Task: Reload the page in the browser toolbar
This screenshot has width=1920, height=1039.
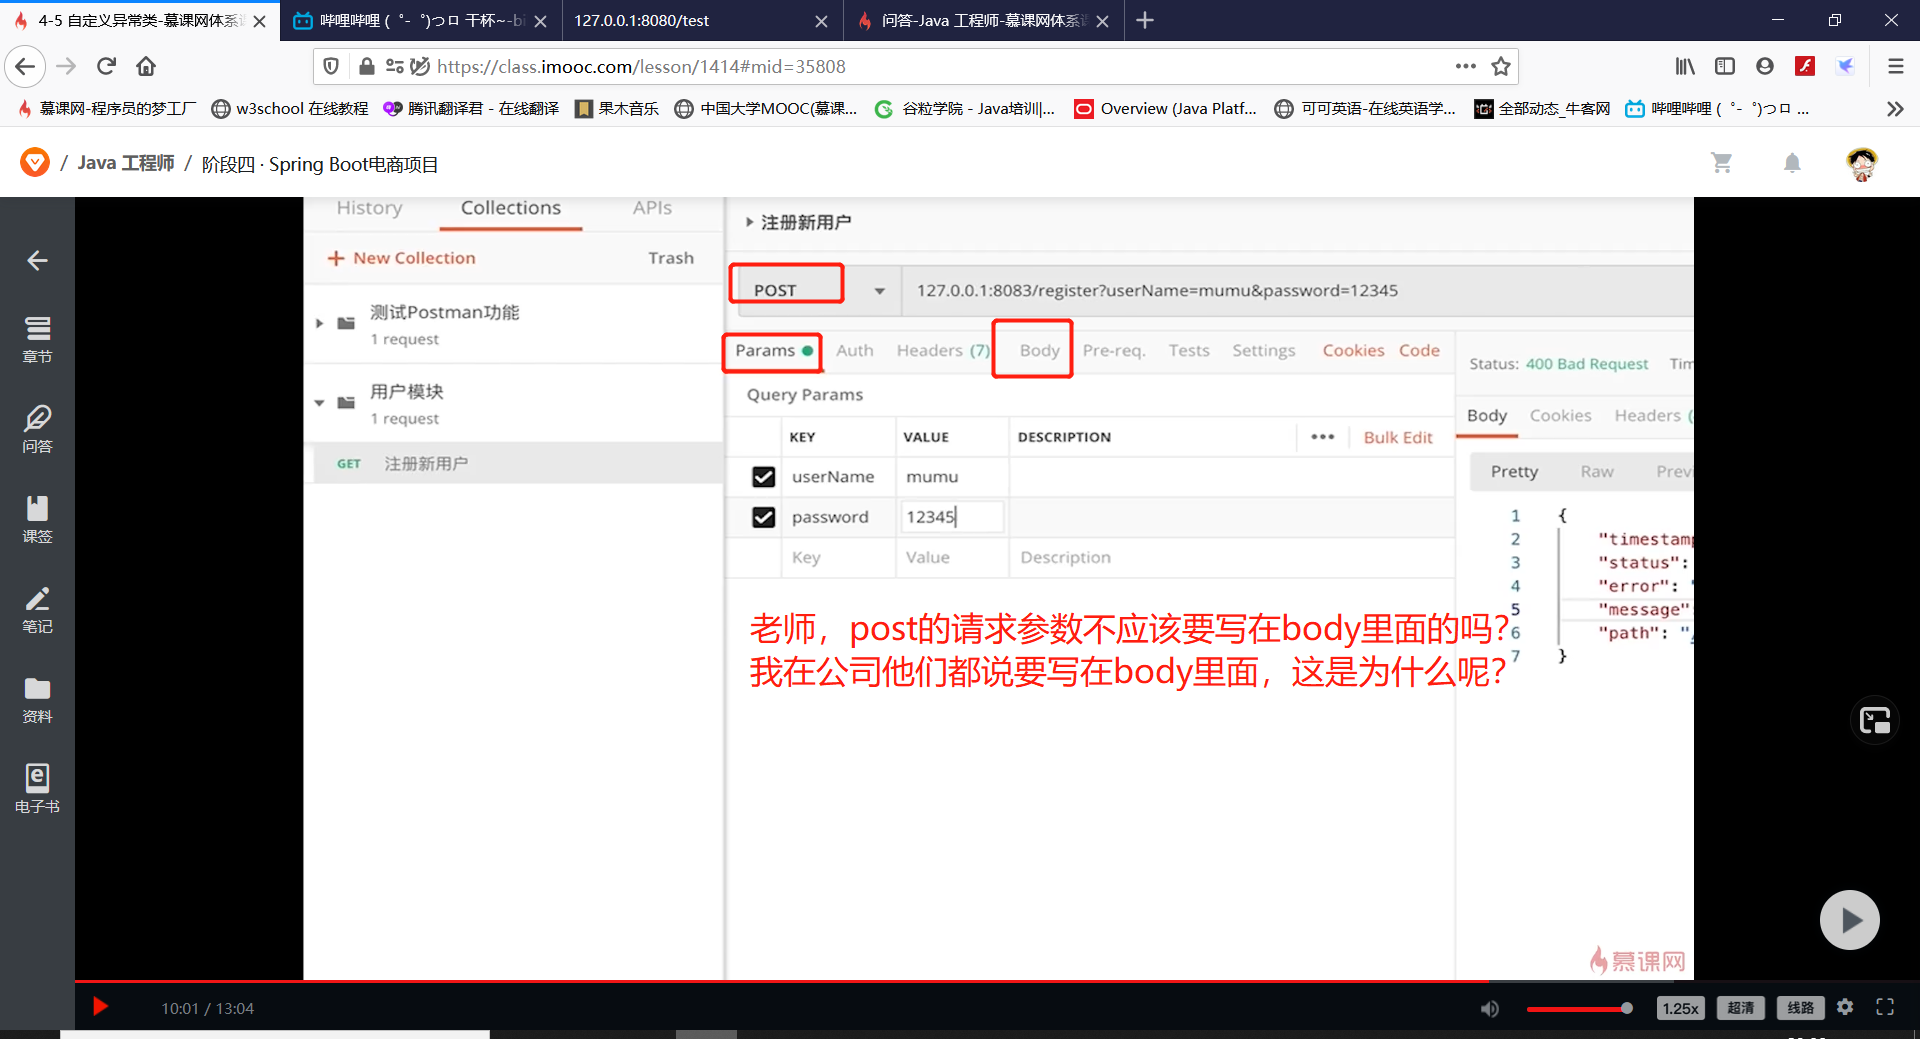Action: 106,66
